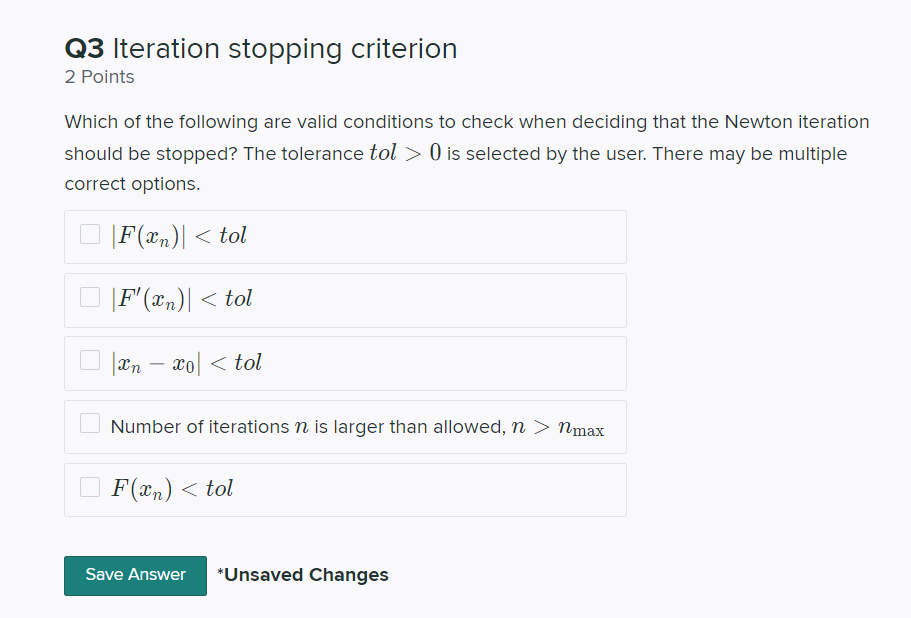This screenshot has height=618, width=911.
Task: Click the Unsaved Changes label
Action: [x=302, y=575]
